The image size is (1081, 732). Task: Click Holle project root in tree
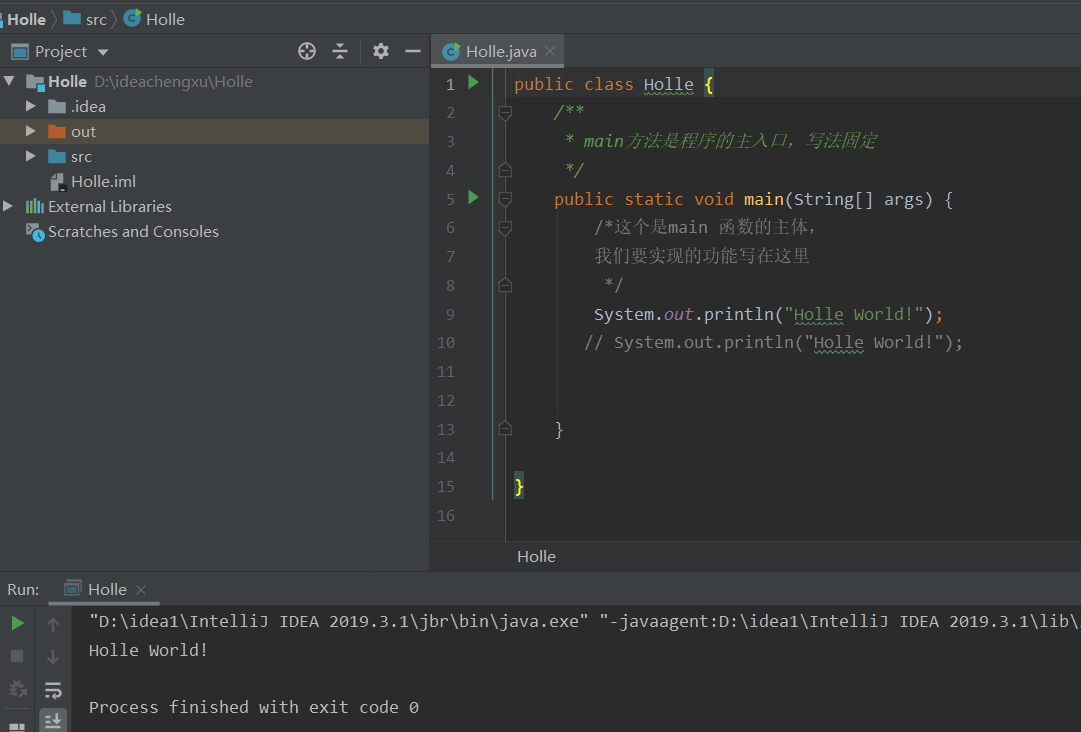point(67,81)
